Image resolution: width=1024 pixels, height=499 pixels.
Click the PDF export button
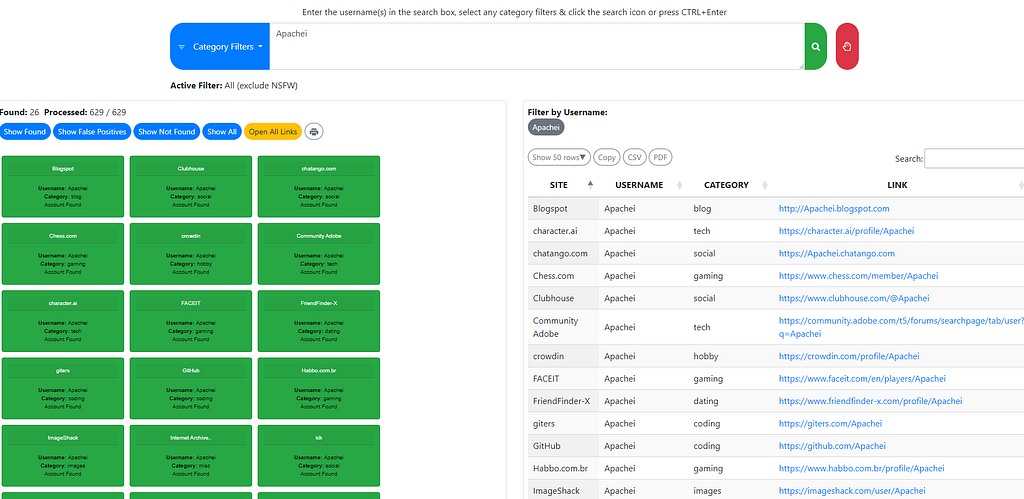(x=660, y=157)
